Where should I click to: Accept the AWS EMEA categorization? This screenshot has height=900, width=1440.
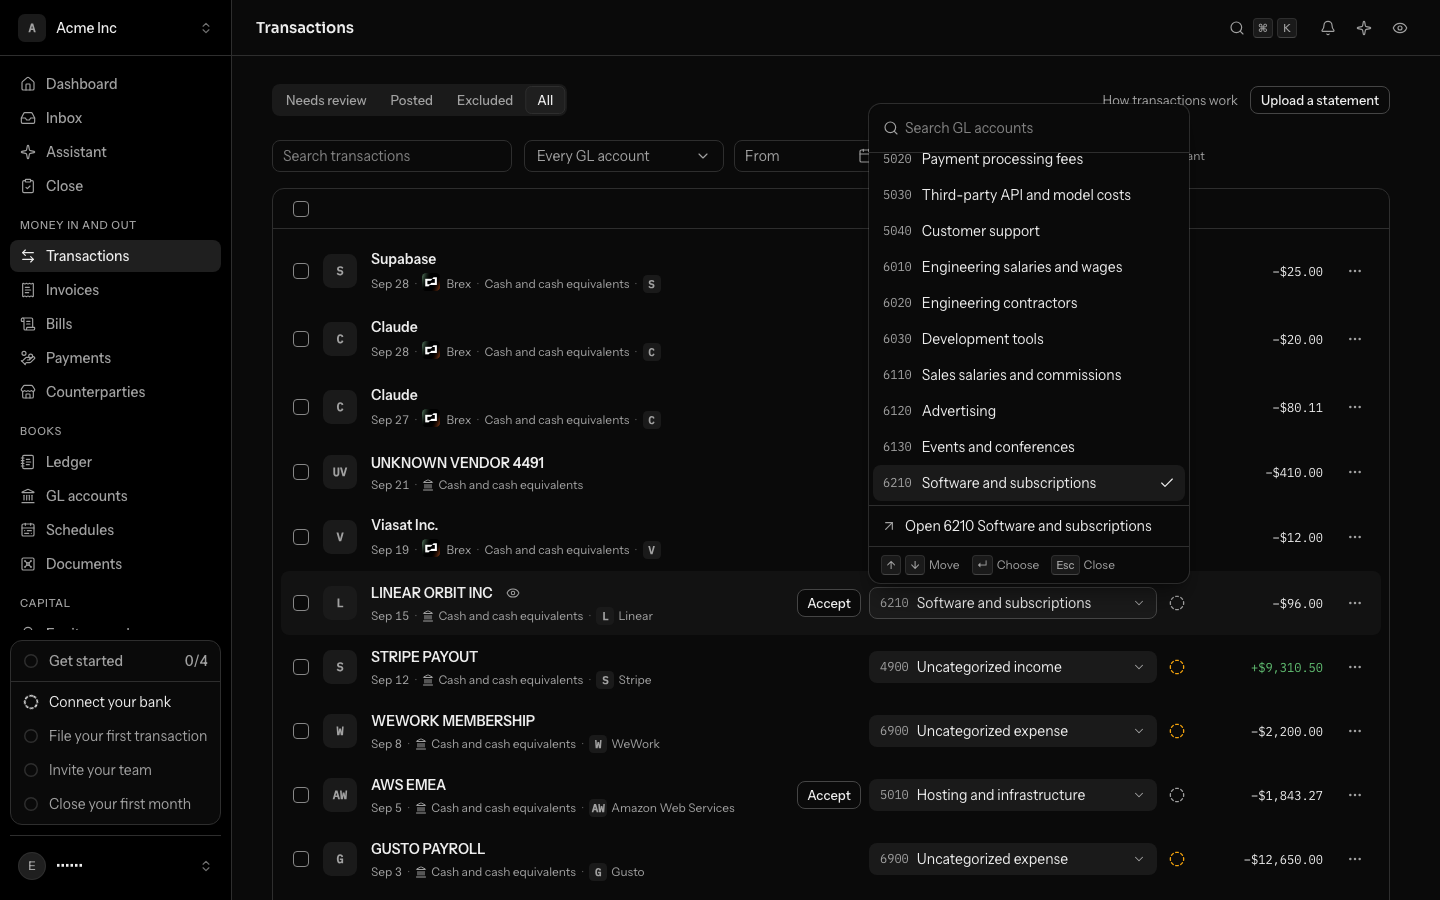(829, 795)
